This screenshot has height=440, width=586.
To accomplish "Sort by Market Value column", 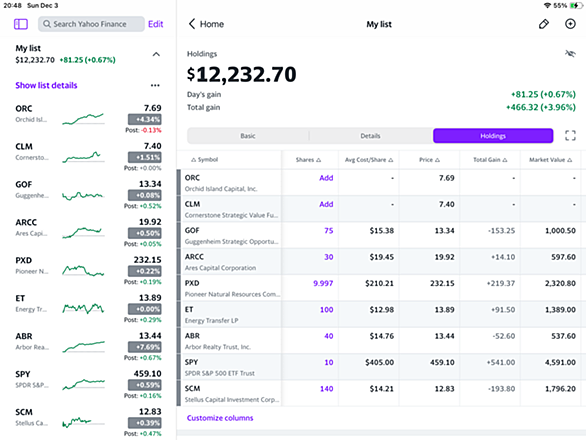I will [x=550, y=160].
